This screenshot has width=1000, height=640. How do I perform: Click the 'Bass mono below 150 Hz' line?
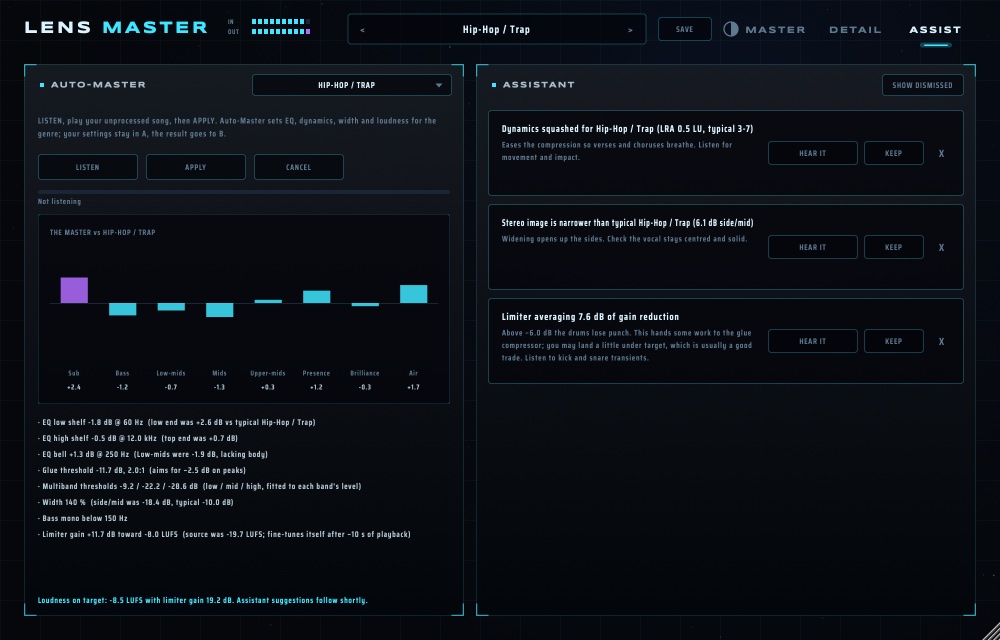coord(83,518)
